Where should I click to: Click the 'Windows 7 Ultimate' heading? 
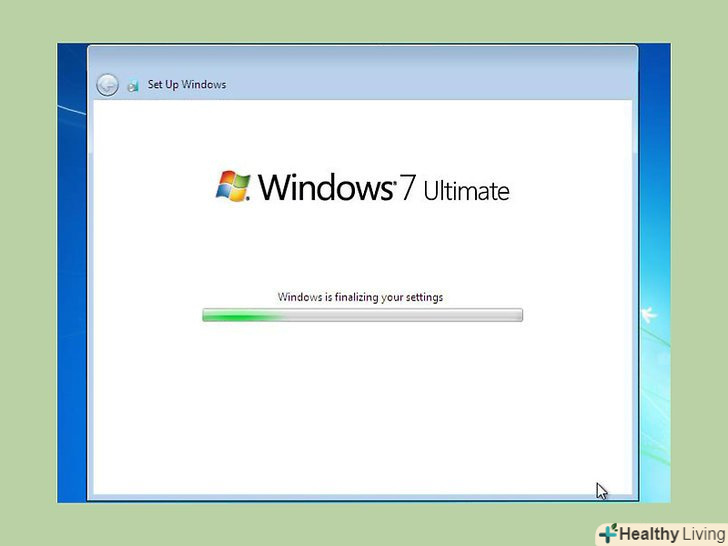pos(384,188)
